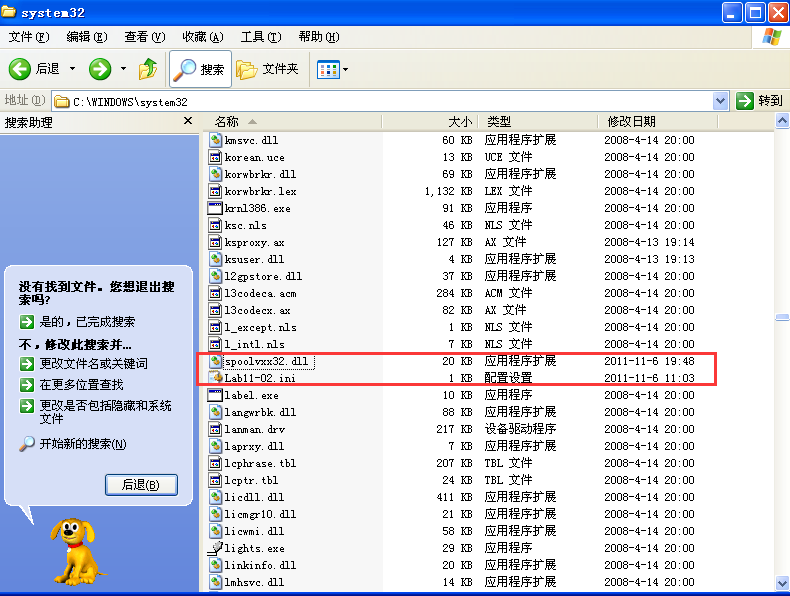Open forward history dropdown arrow
The image size is (790, 596).
click(x=123, y=69)
